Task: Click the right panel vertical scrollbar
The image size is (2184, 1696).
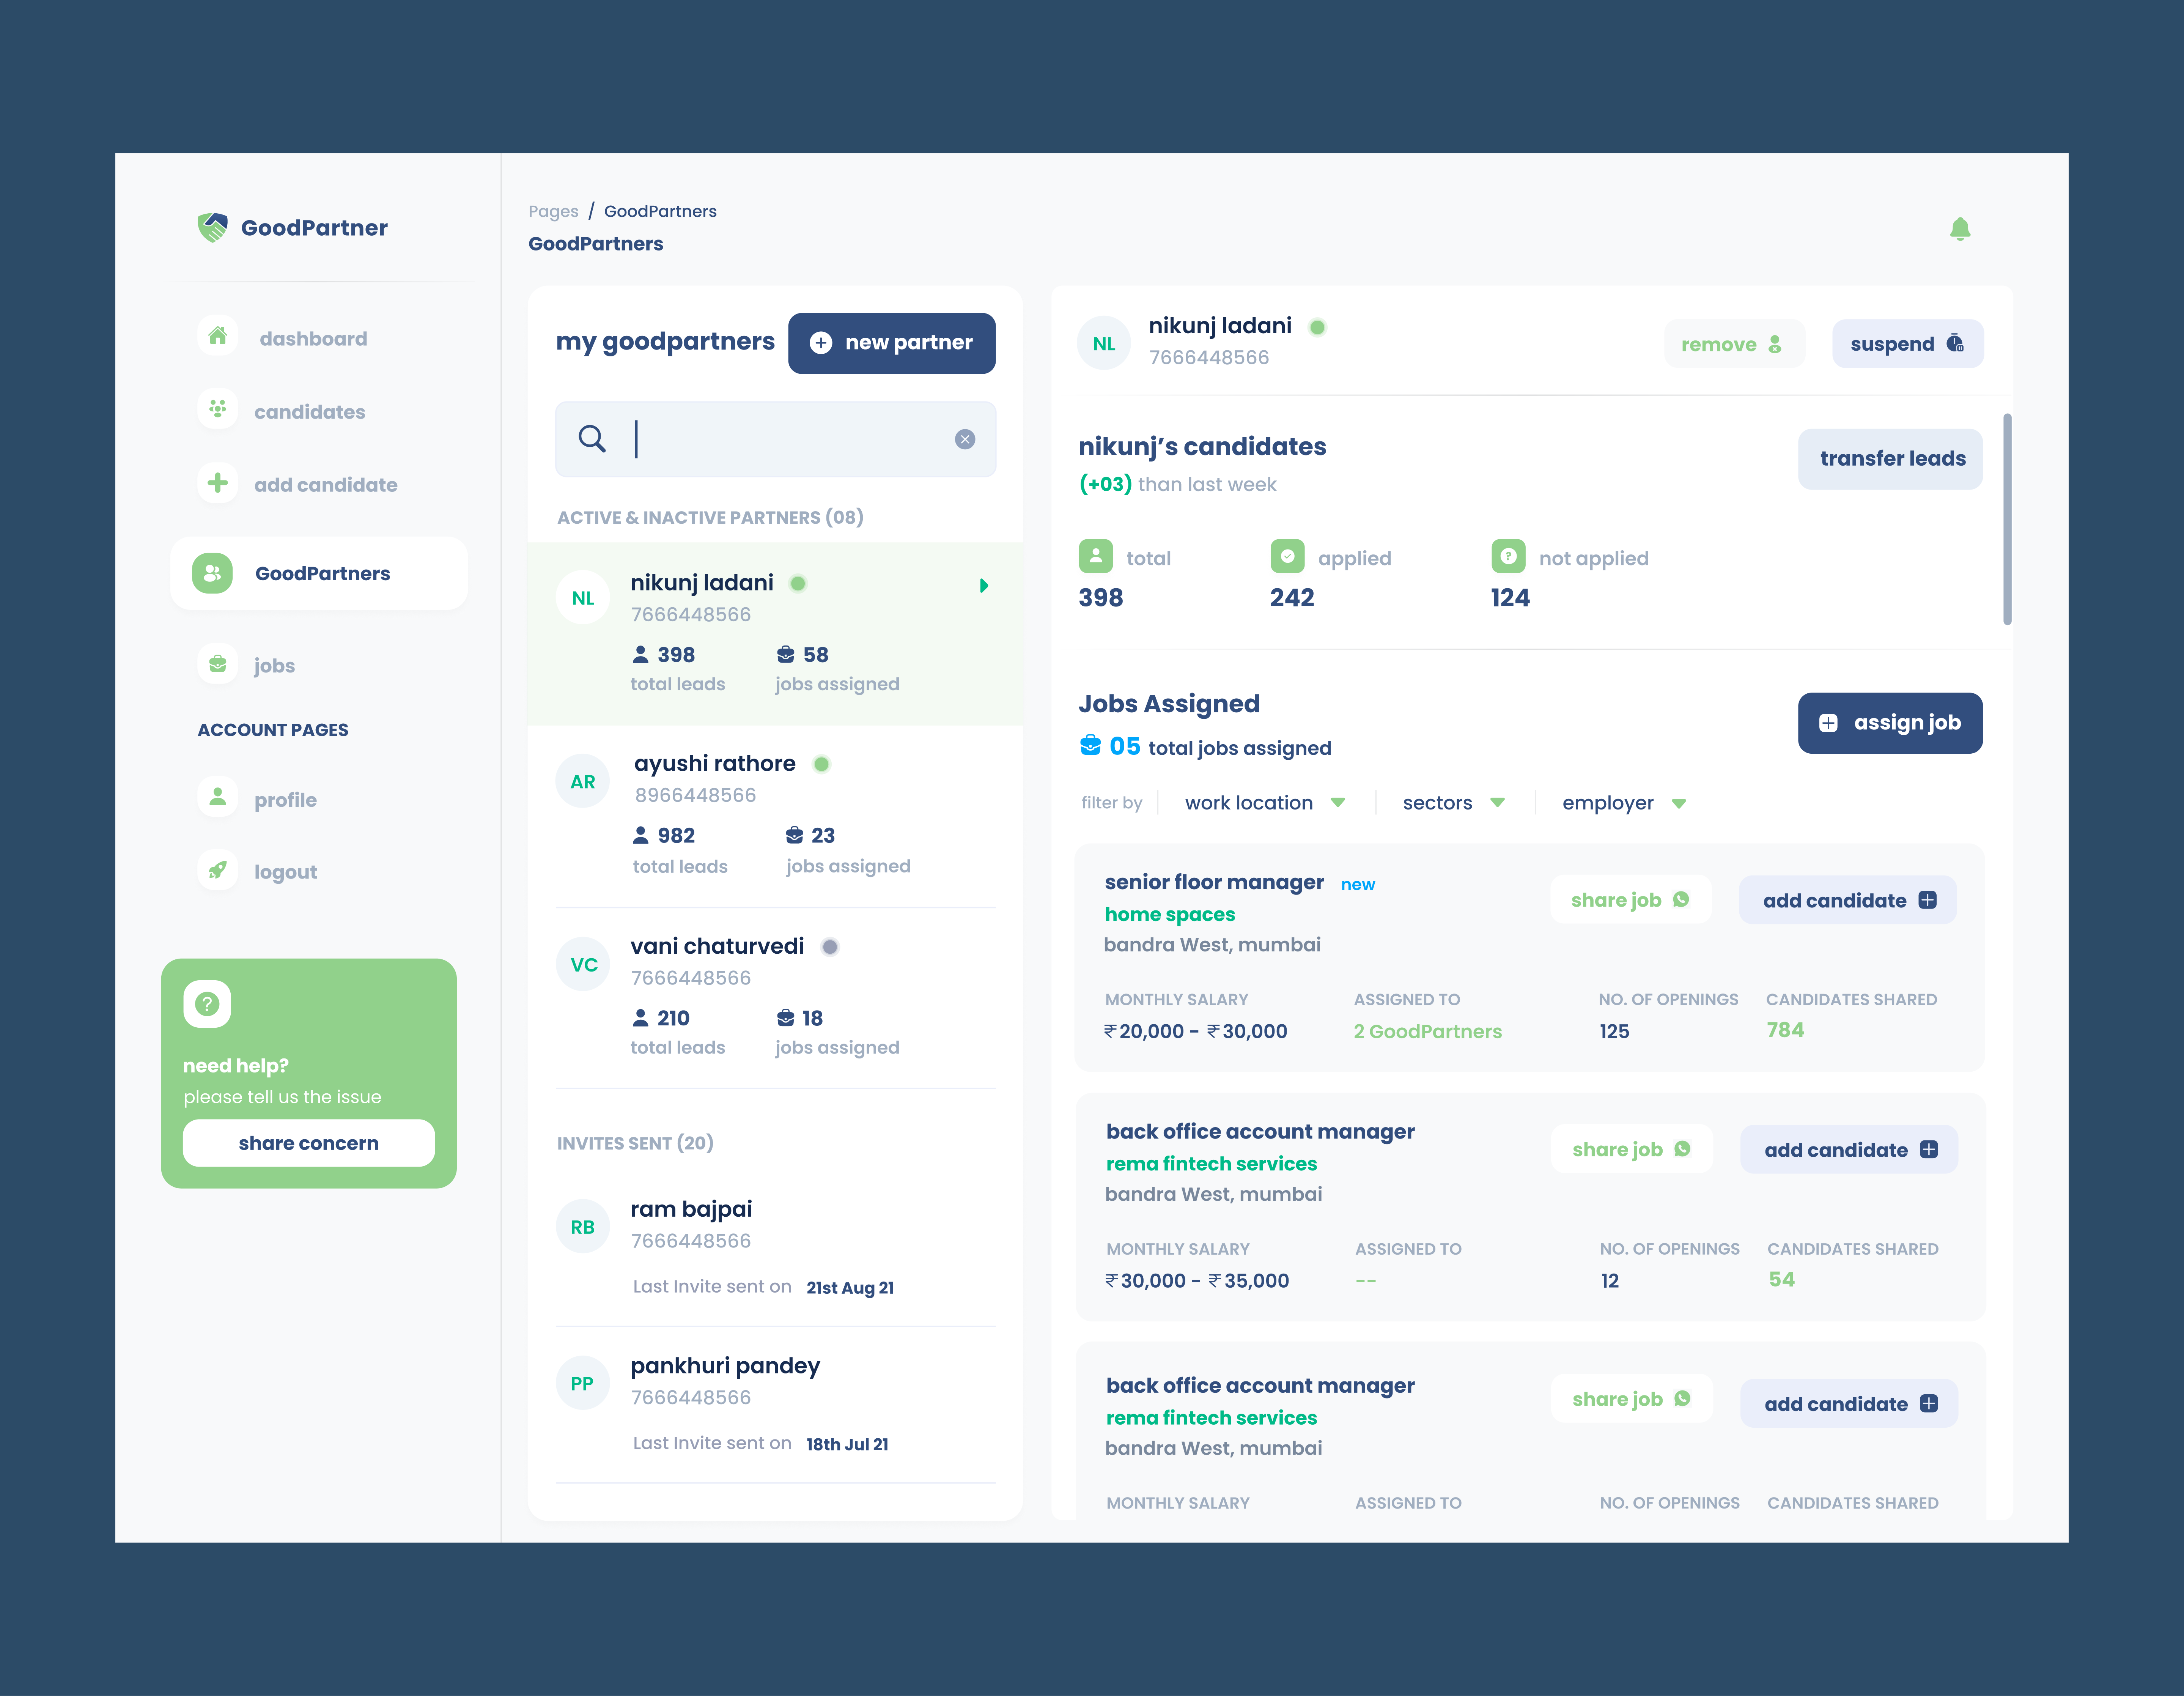Action: coord(2007,519)
